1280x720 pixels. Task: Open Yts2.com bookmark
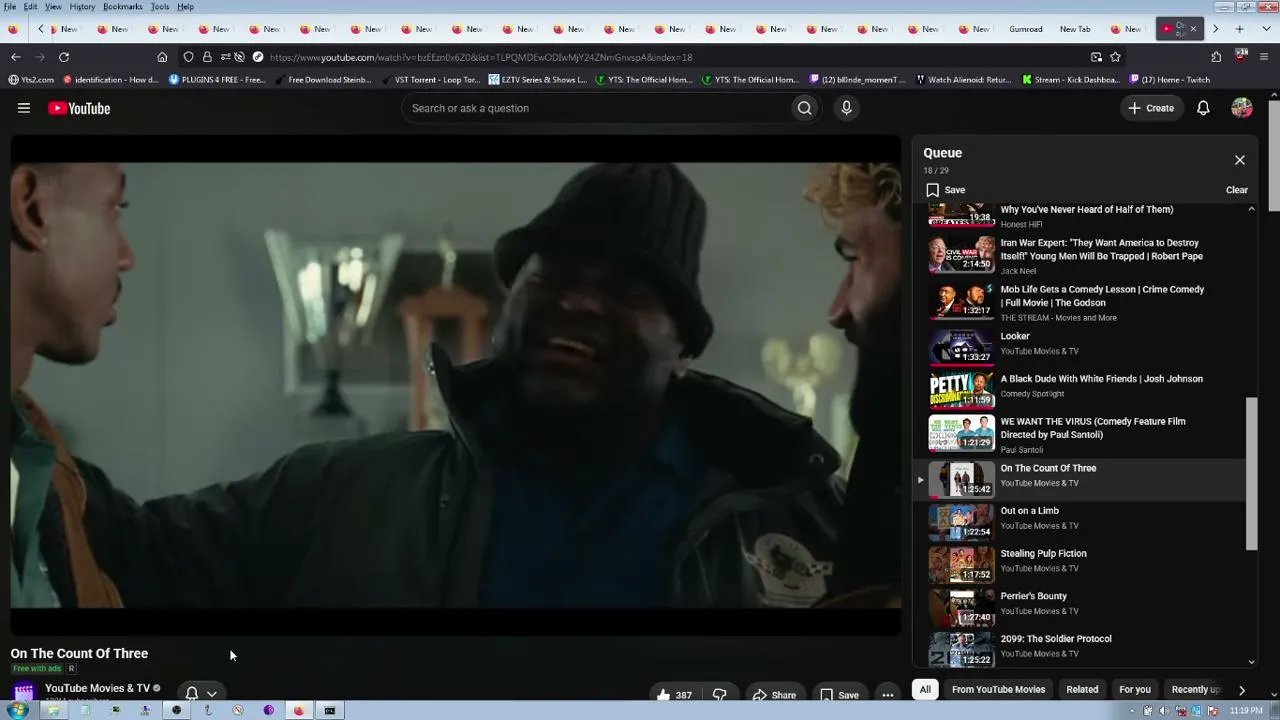tap(31, 80)
